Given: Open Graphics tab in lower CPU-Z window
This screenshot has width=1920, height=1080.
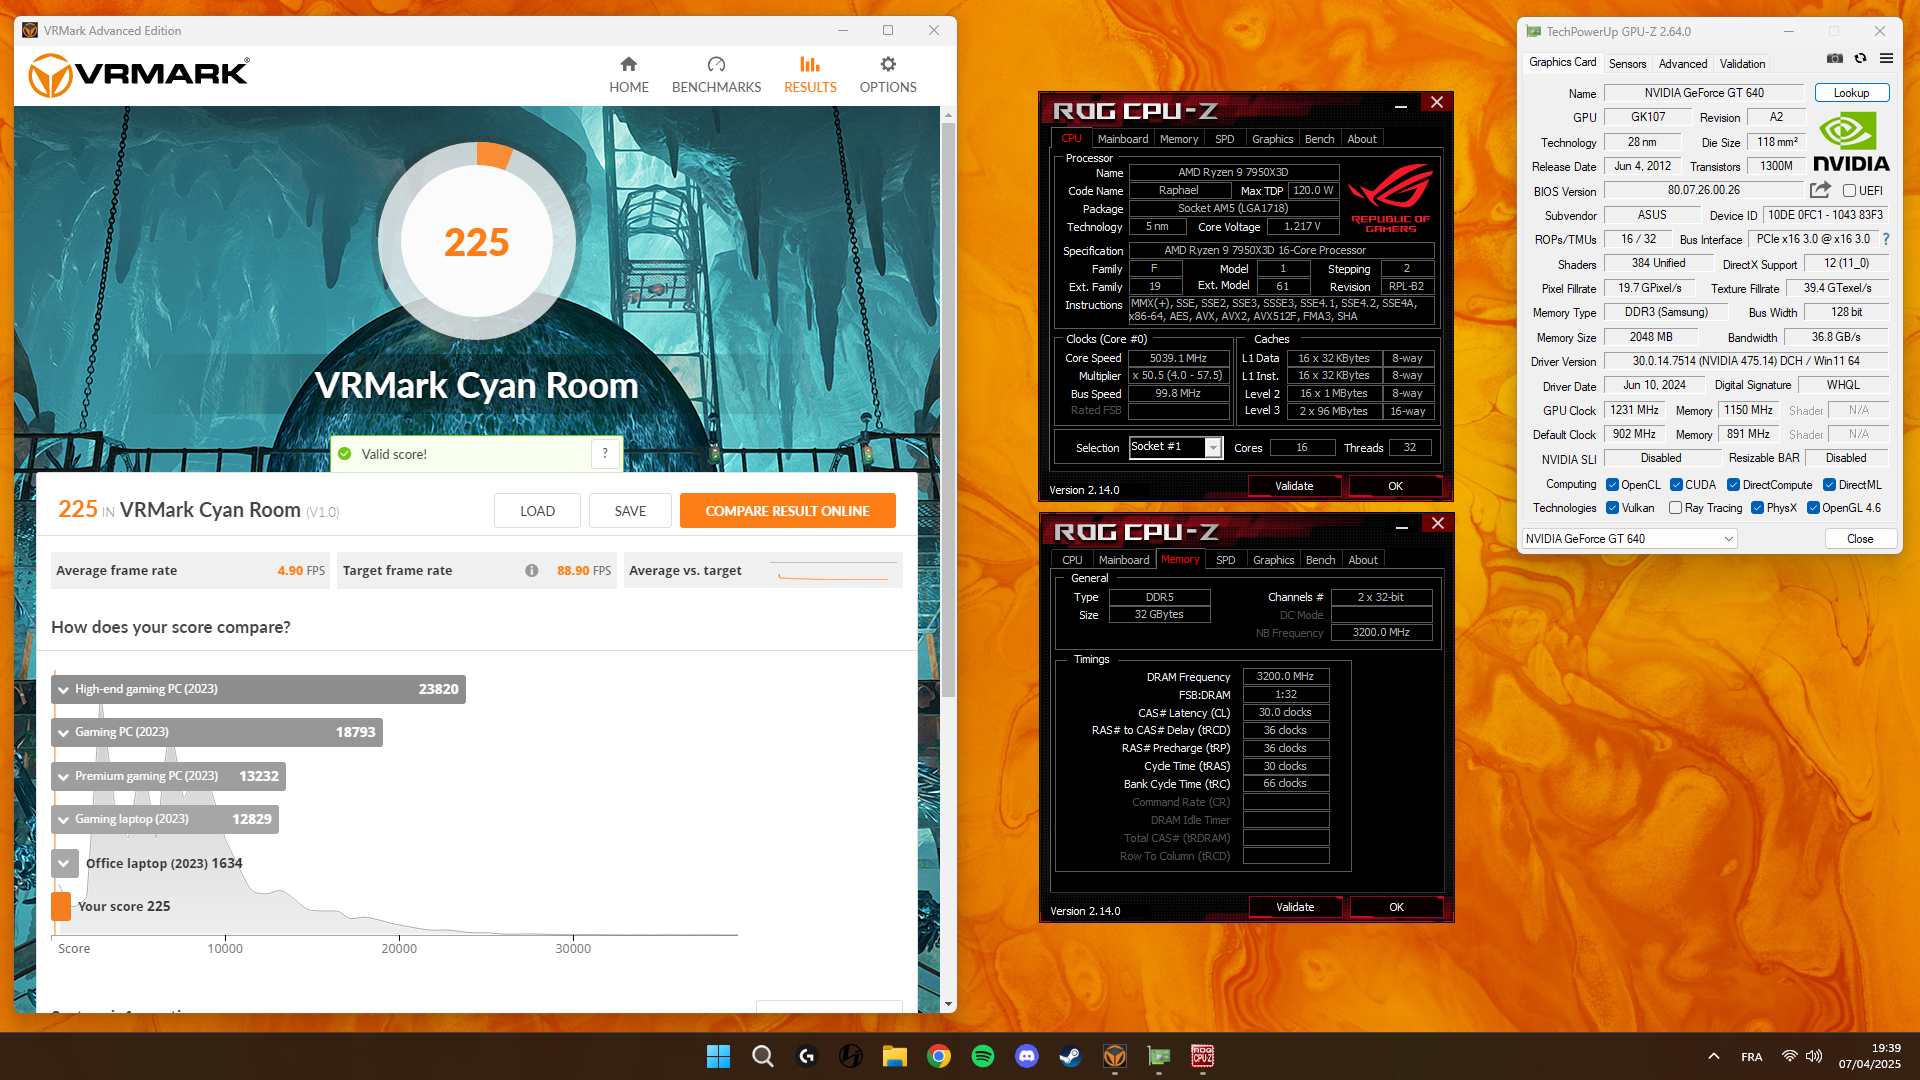Looking at the screenshot, I should click(x=1273, y=560).
